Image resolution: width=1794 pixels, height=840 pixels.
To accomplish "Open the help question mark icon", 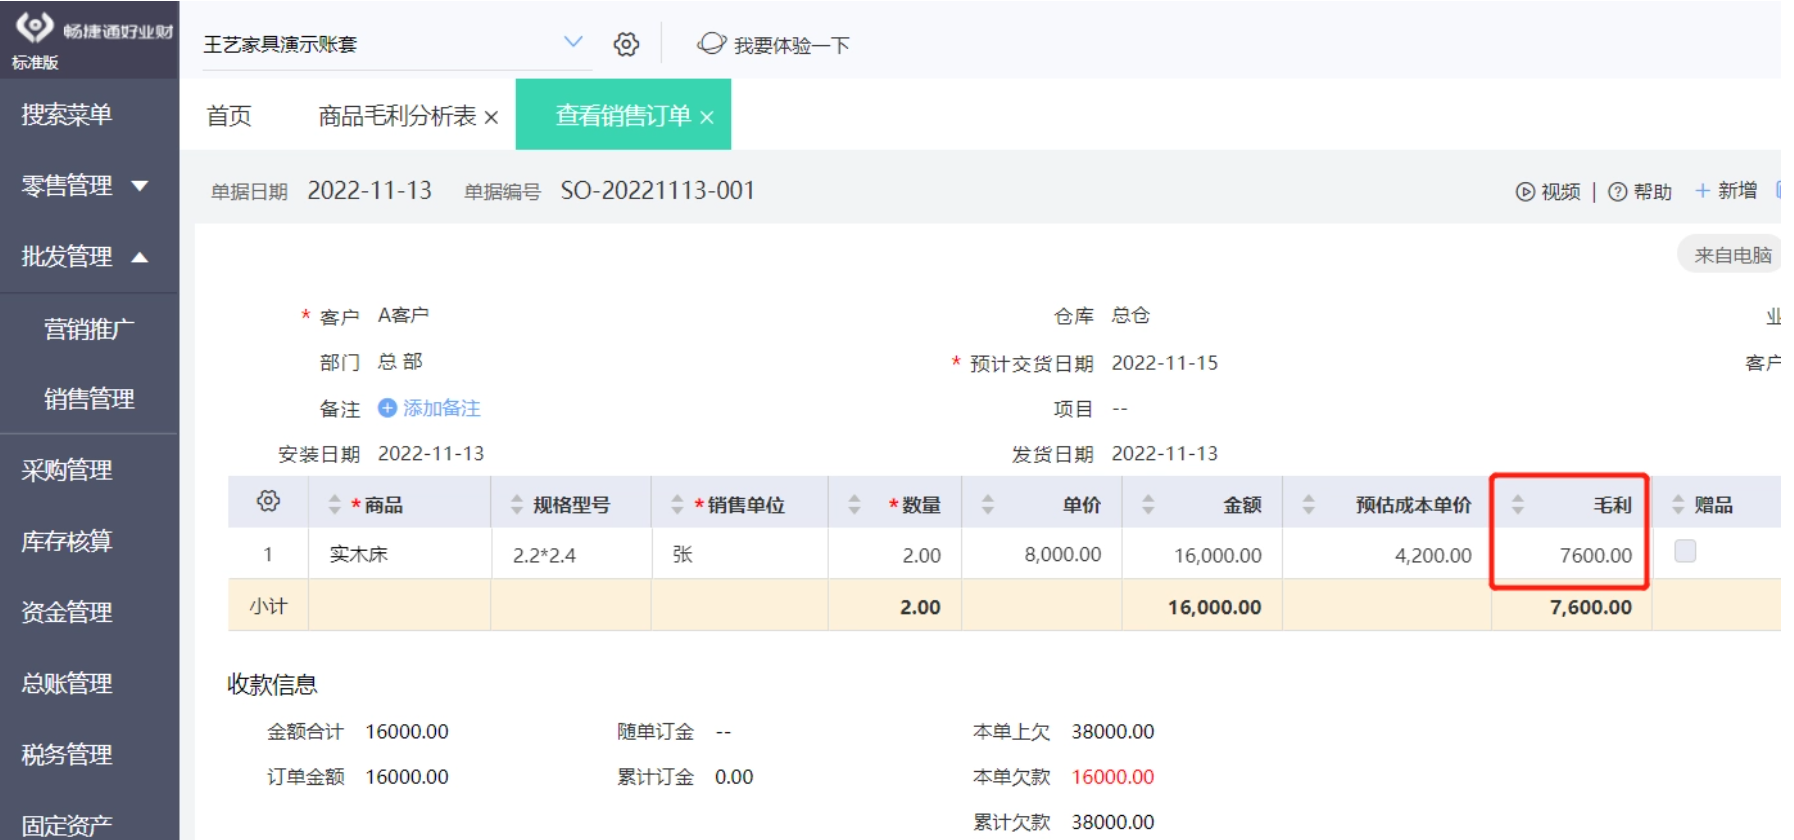I will (1617, 192).
